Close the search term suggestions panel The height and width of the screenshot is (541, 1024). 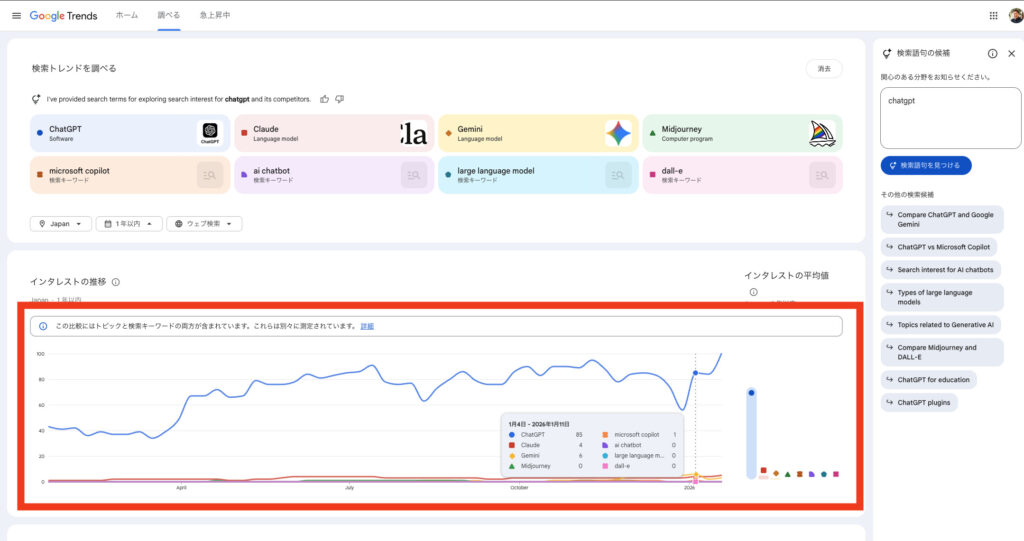click(1011, 53)
